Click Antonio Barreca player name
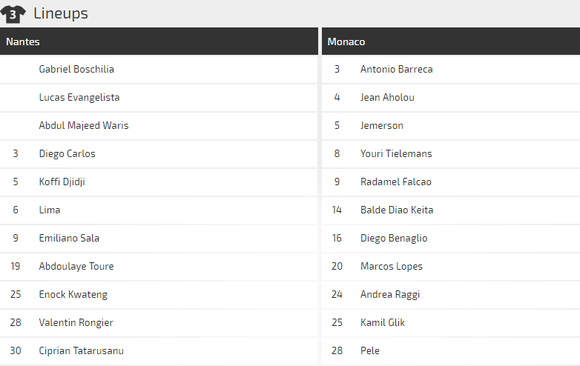Screen dimensions: 580x366 (397, 69)
